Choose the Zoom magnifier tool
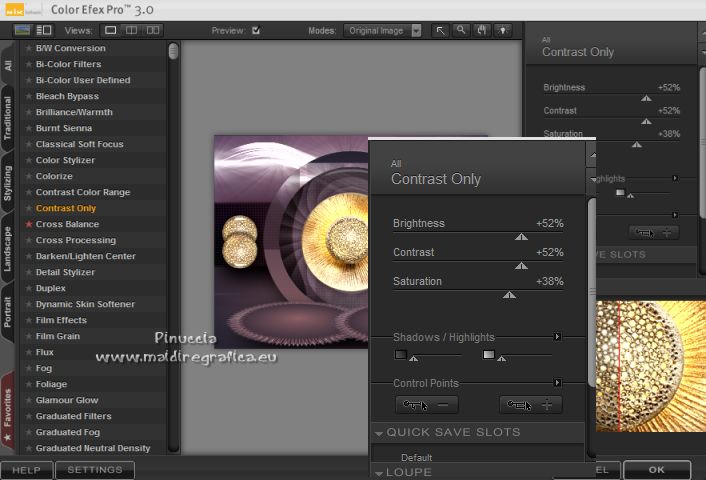This screenshot has width=706, height=480. tap(461, 30)
